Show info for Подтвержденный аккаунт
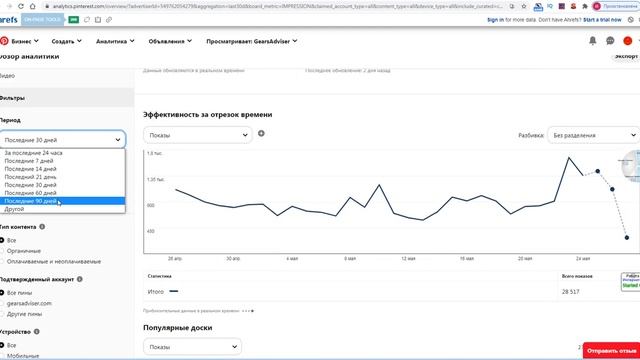This screenshot has height=360, width=640. click(x=80, y=279)
